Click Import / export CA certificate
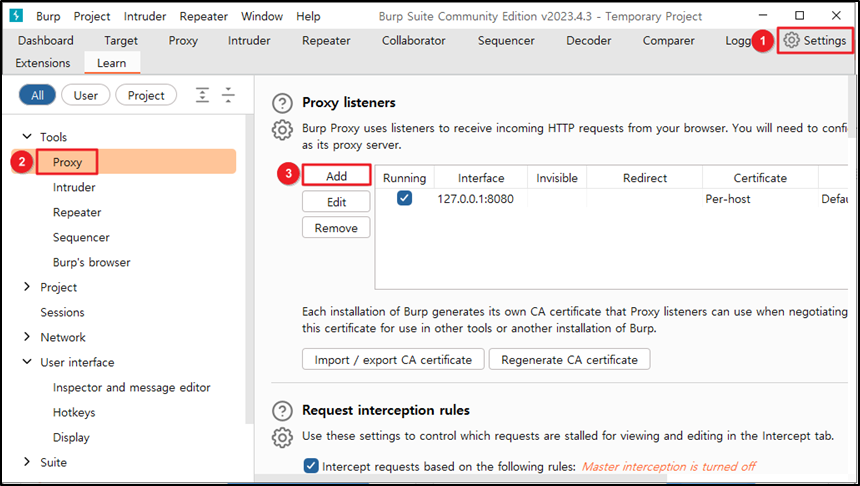The image size is (860, 486). point(393,359)
